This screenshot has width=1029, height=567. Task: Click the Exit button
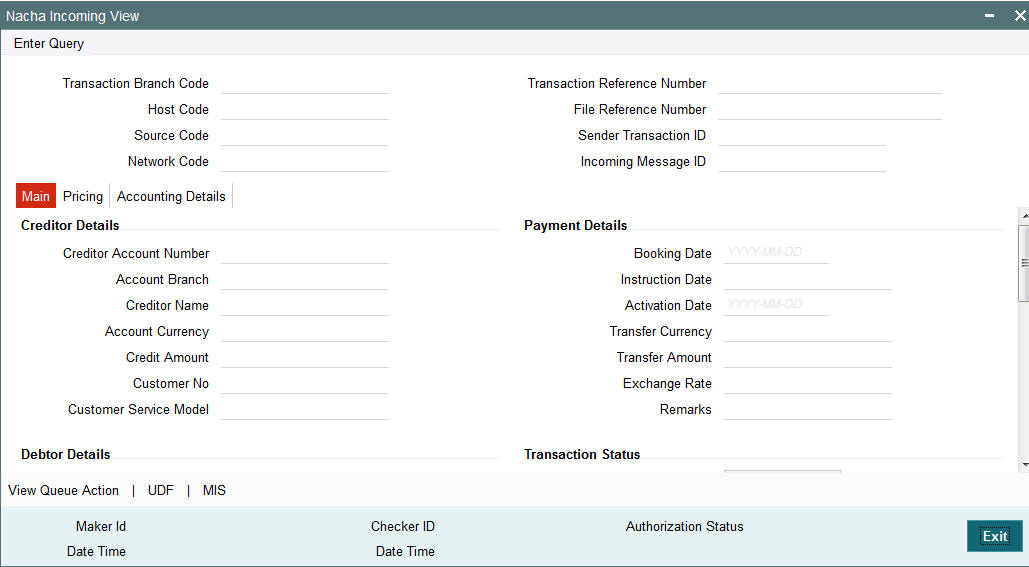(994, 536)
